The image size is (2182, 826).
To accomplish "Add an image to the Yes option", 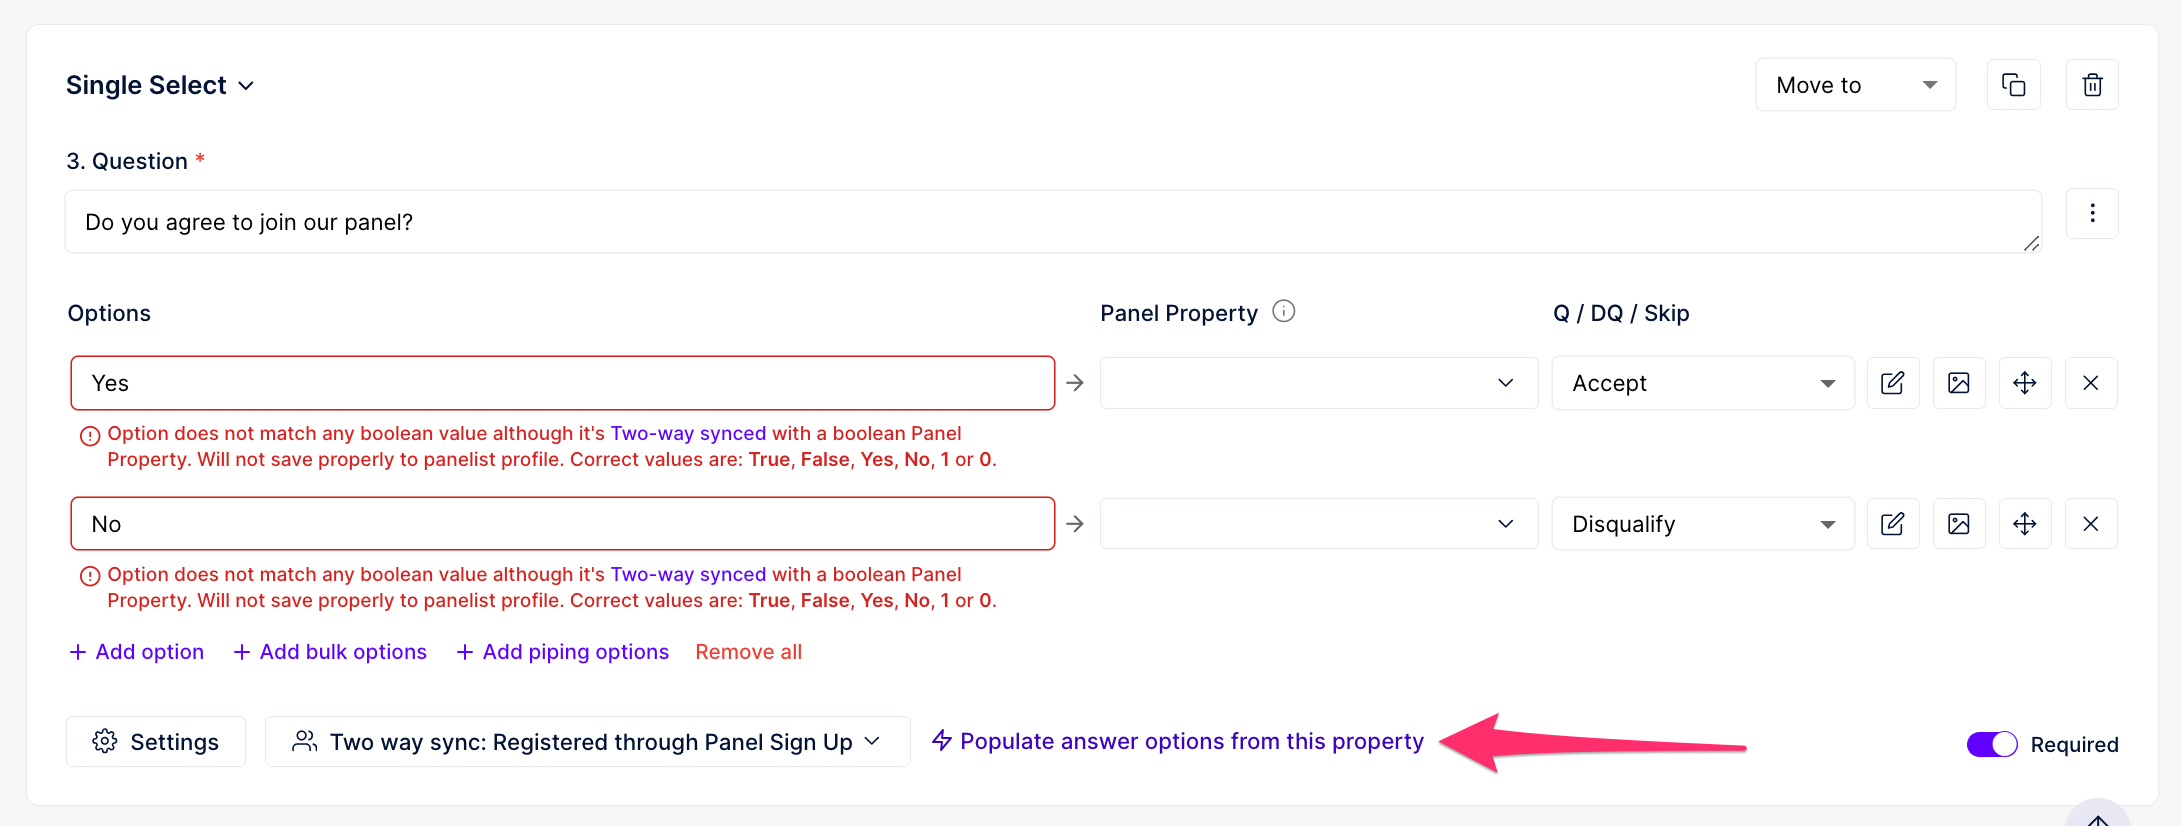I will tap(1959, 383).
